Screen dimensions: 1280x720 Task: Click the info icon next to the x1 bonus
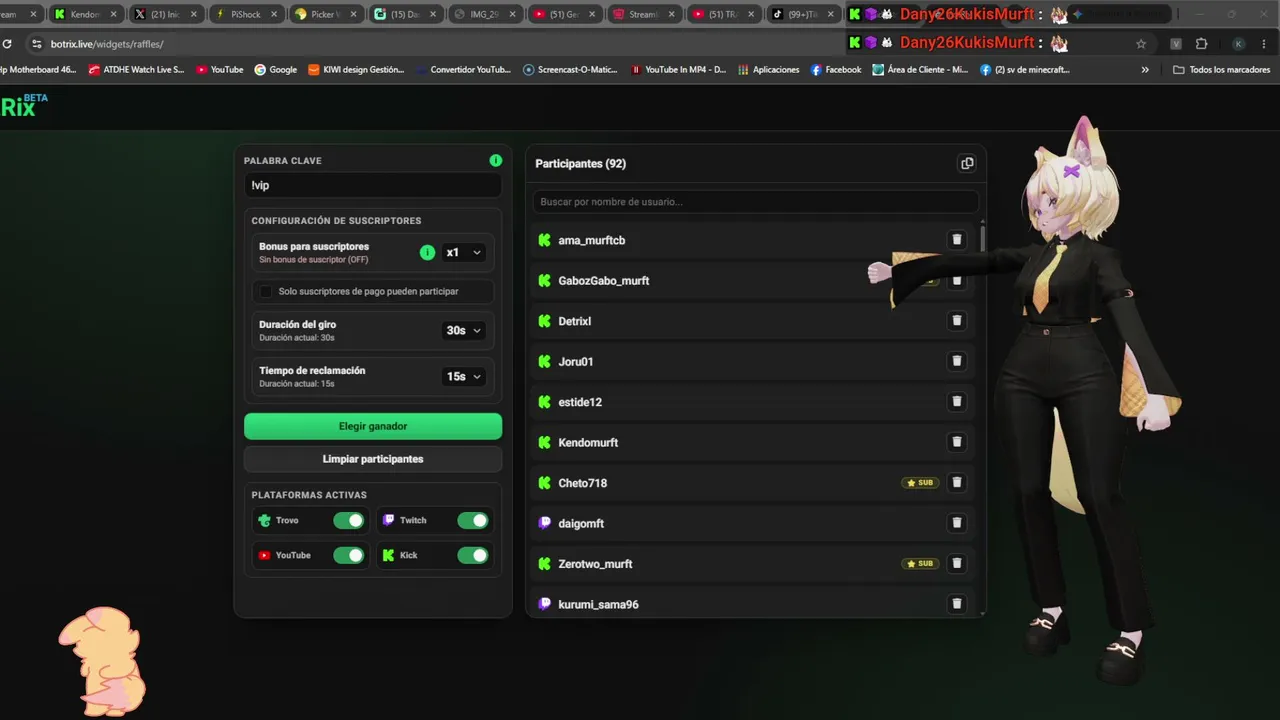tap(427, 252)
